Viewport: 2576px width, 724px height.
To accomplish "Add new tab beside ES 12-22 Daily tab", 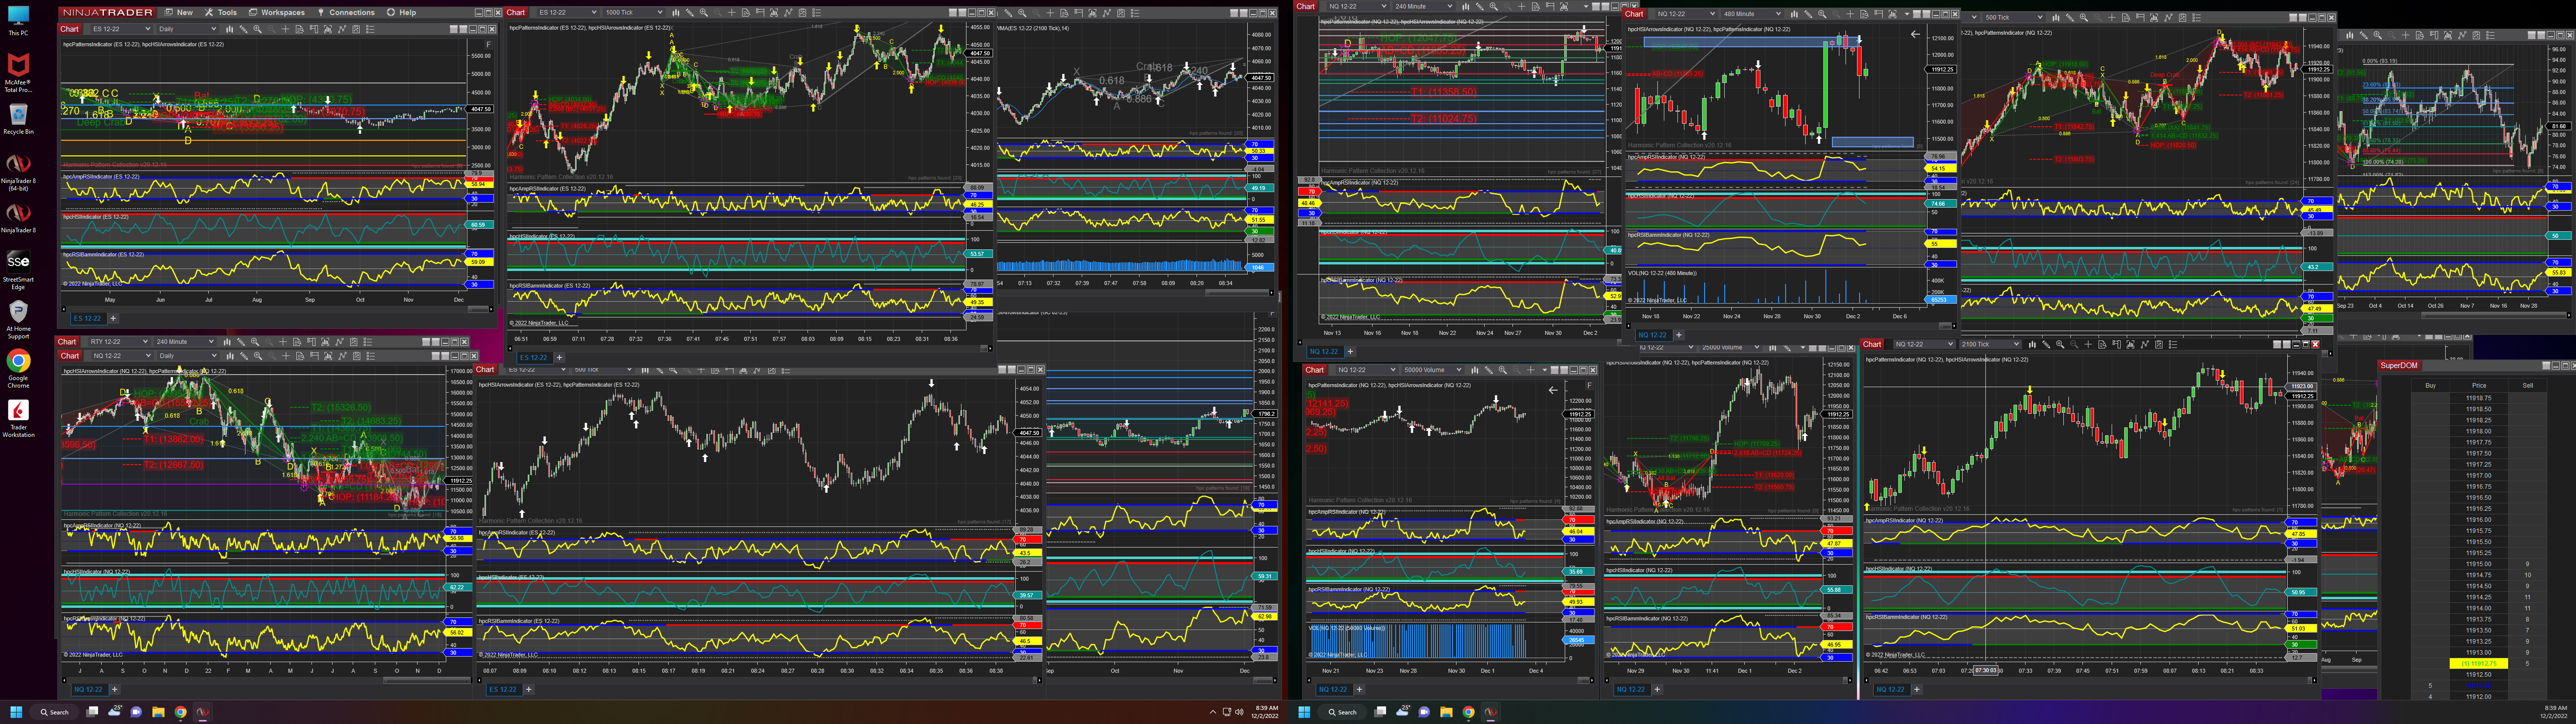I will pyautogui.click(x=113, y=318).
